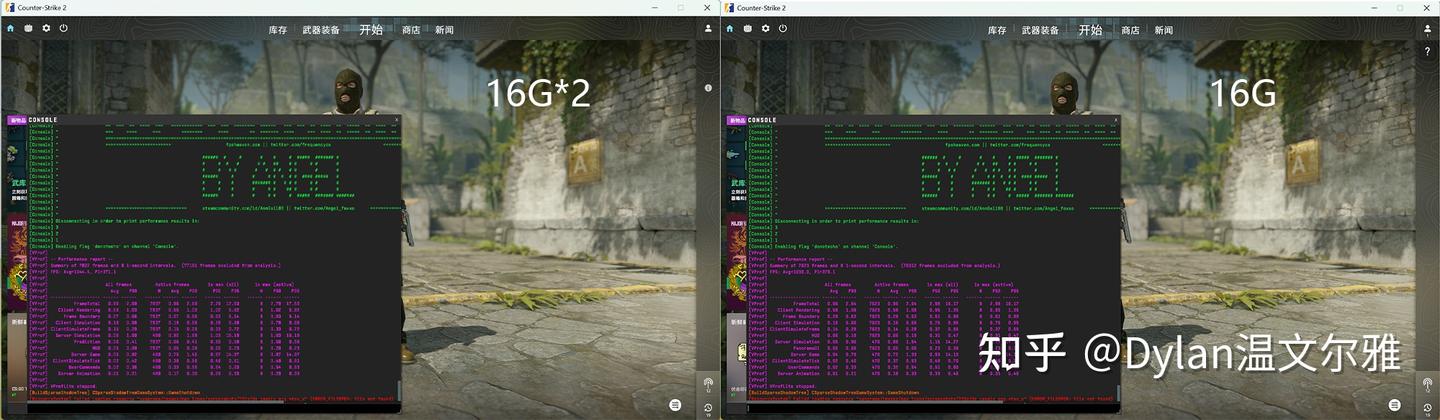Click the purple tag beside CONSOLE in left window
The width and height of the screenshot is (1440, 420).
coord(17,120)
